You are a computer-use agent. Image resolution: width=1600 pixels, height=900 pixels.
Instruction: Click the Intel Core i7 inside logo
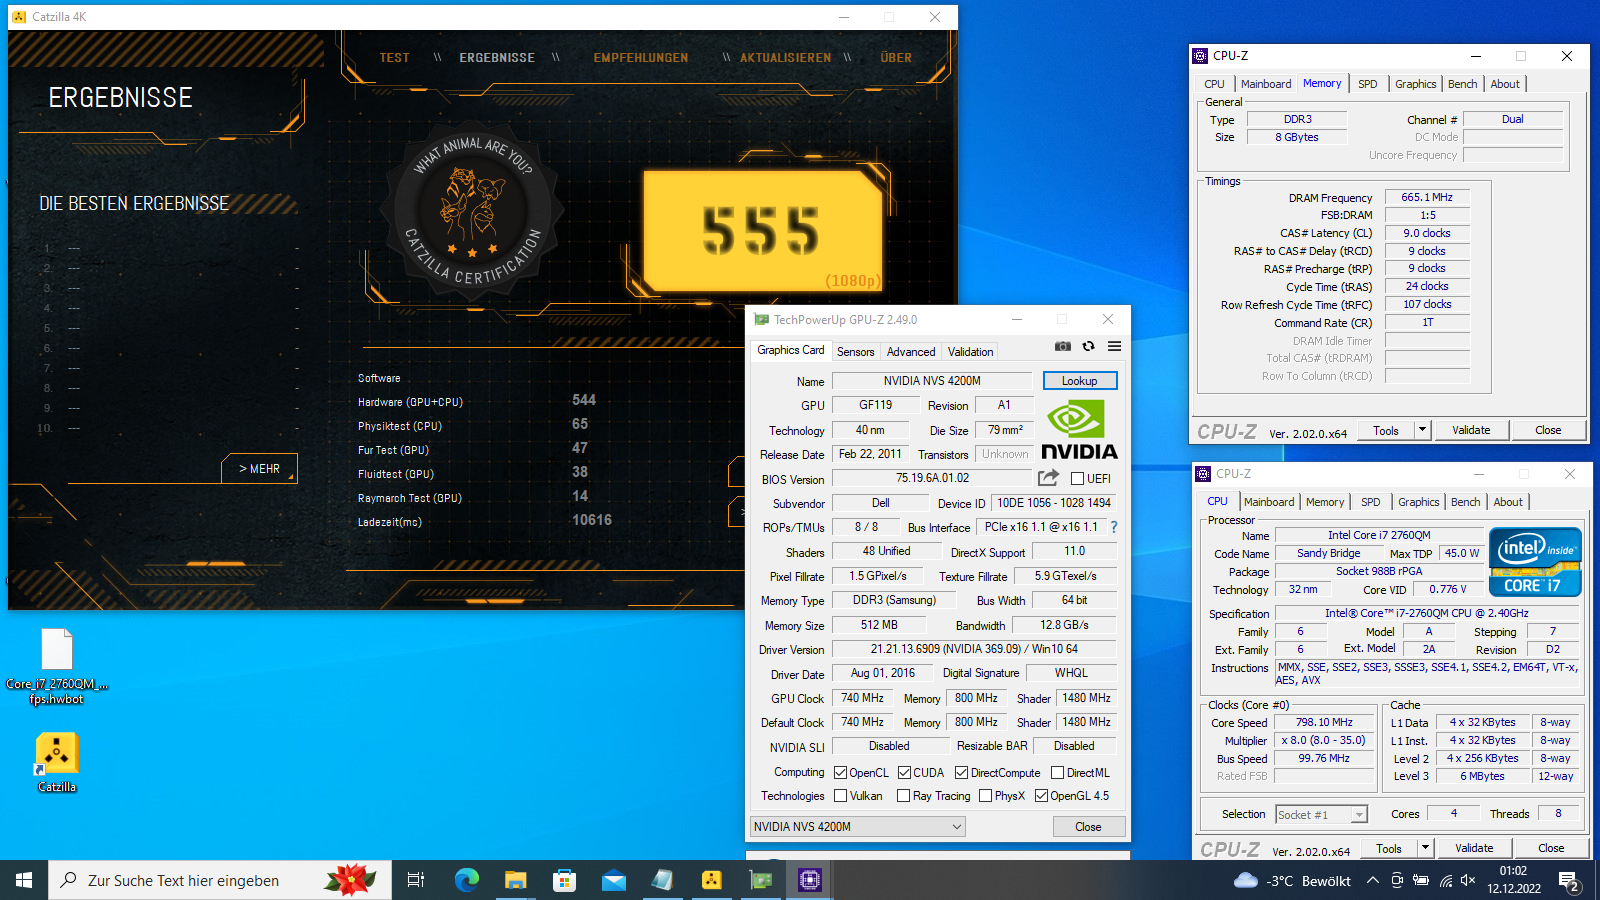tap(1535, 562)
